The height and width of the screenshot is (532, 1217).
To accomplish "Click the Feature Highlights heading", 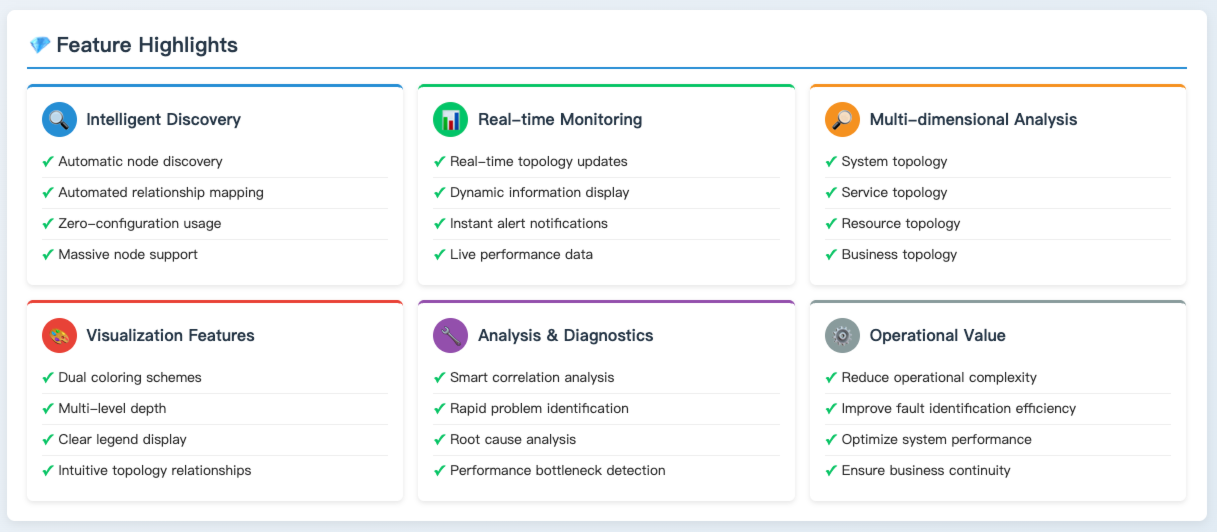I will click(x=147, y=45).
